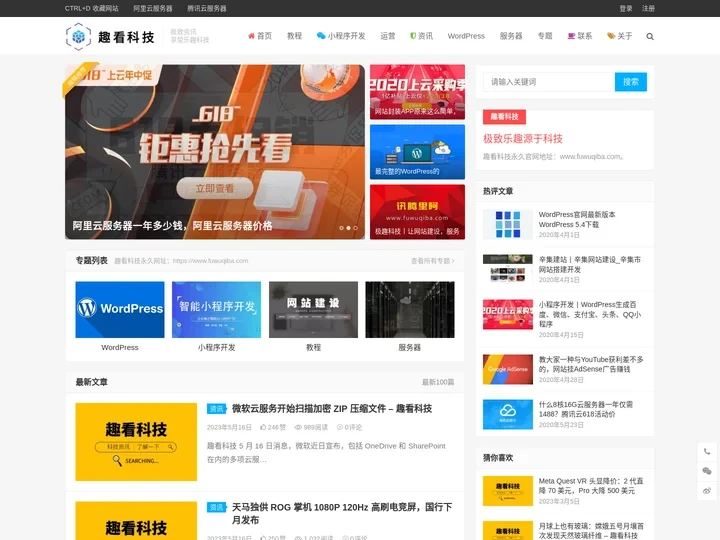Click blue cloud thumbnail of 腾讯云618 article
The height and width of the screenshot is (540, 720).
coord(508,414)
